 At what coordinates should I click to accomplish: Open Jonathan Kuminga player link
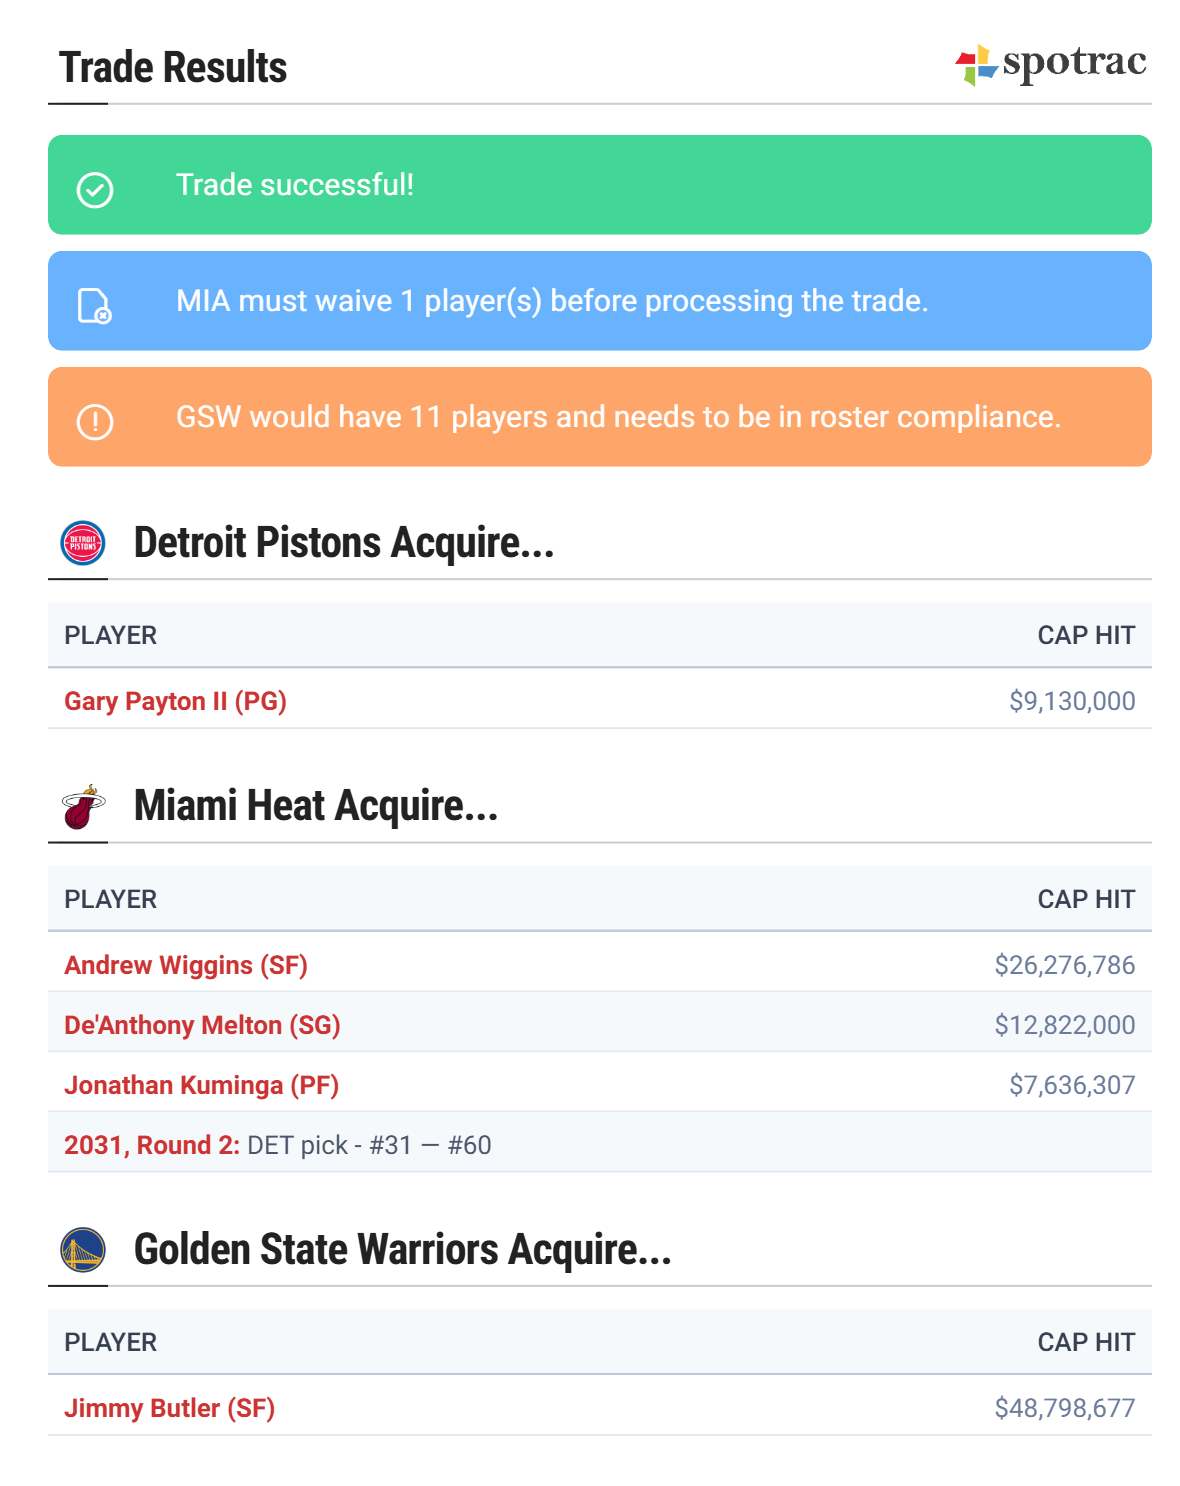201,1085
